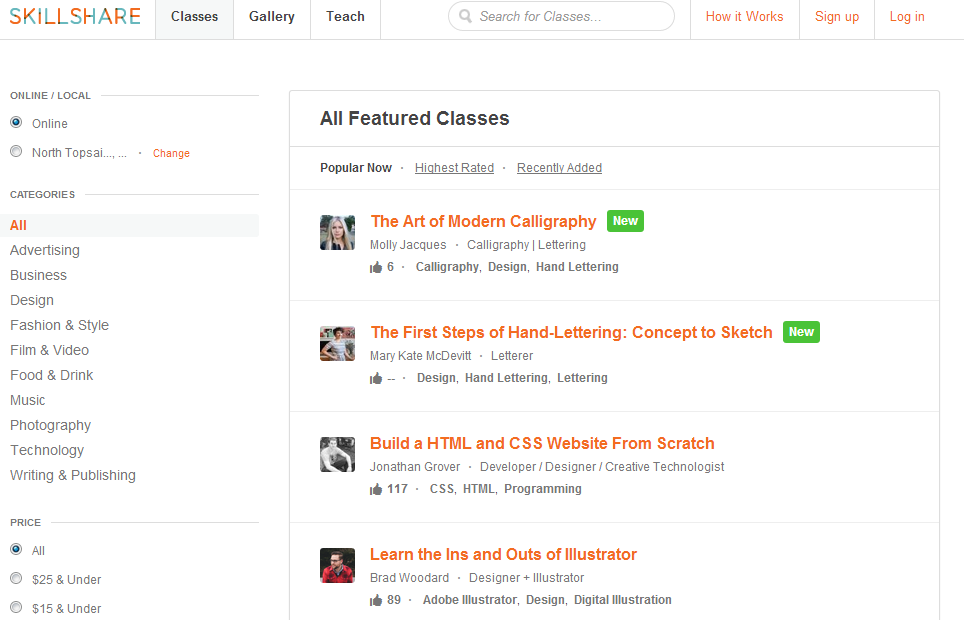Click the search magnifier icon
This screenshot has height=620, width=964.
pos(465,16)
